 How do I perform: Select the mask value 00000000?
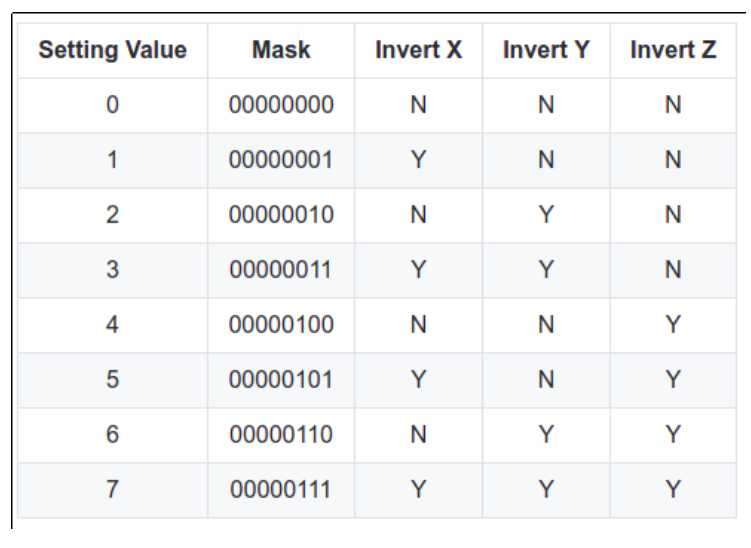tap(281, 106)
